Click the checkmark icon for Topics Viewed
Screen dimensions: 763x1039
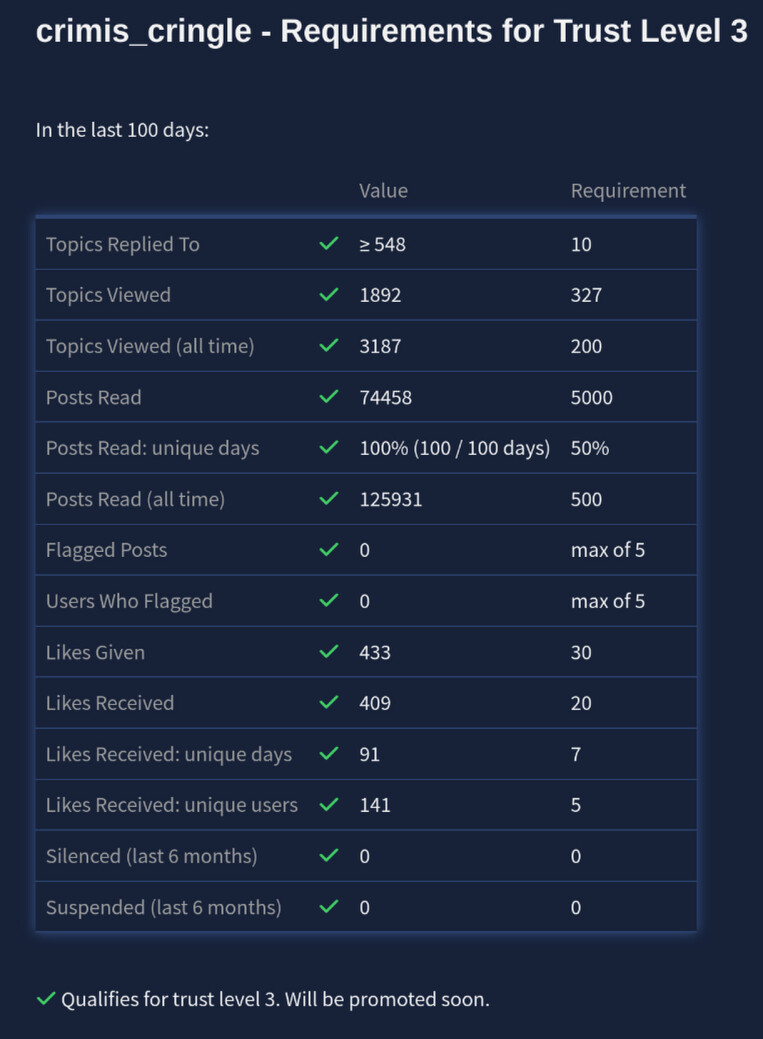coord(328,295)
